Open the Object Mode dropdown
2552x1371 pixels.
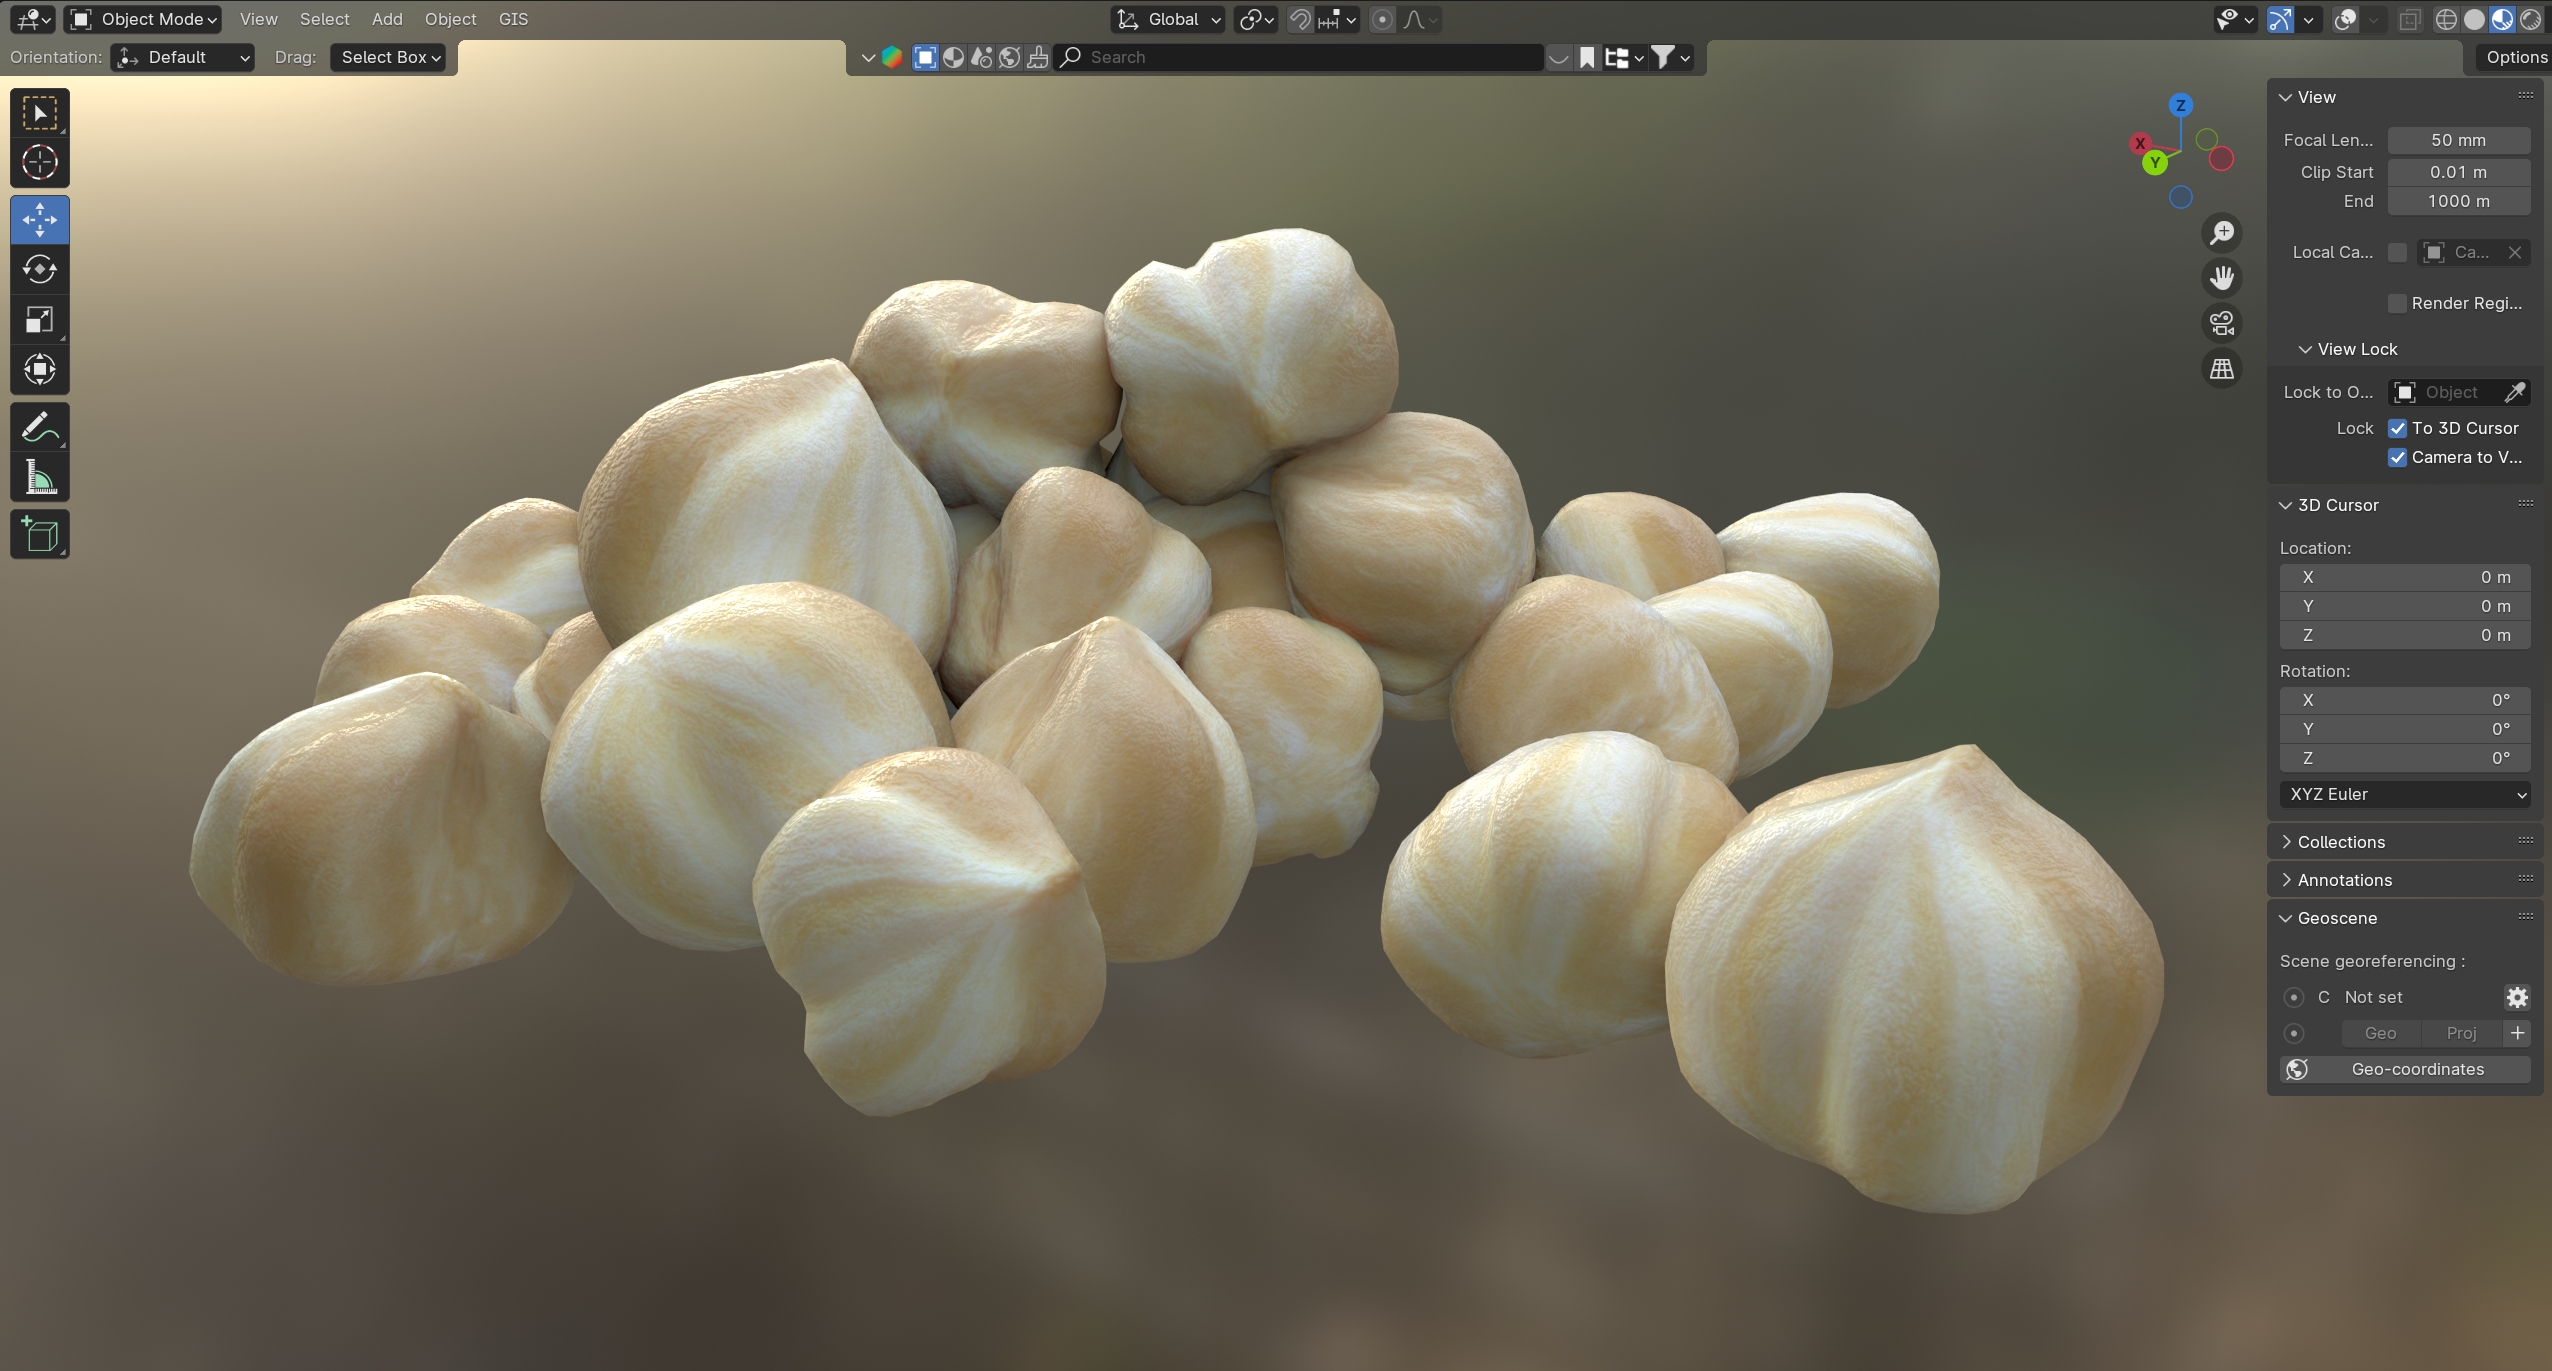[144, 19]
